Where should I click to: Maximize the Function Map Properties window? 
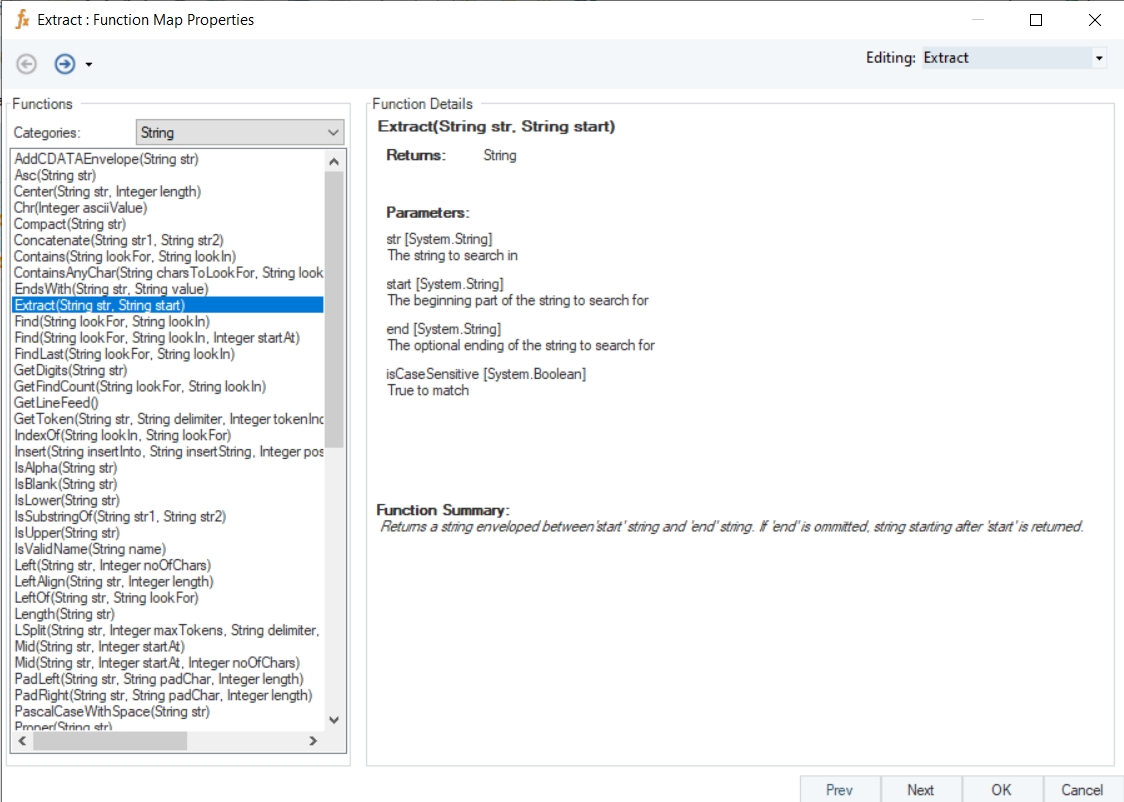[x=1036, y=20]
